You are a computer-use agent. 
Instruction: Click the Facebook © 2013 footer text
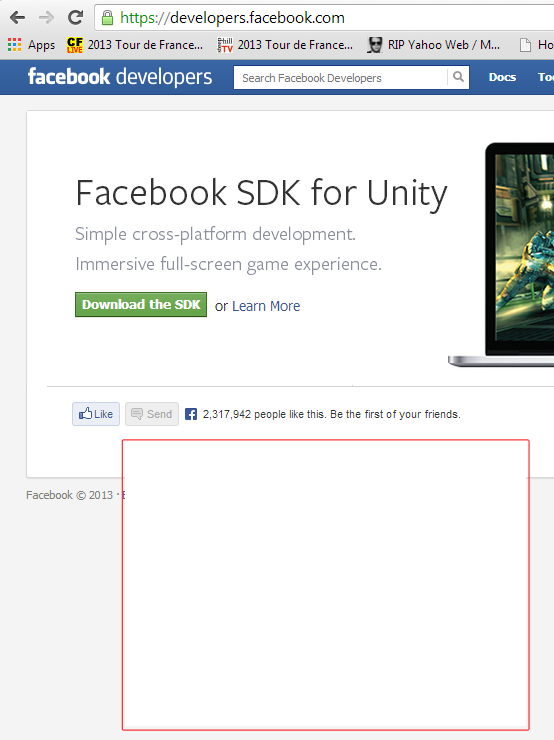click(x=69, y=495)
